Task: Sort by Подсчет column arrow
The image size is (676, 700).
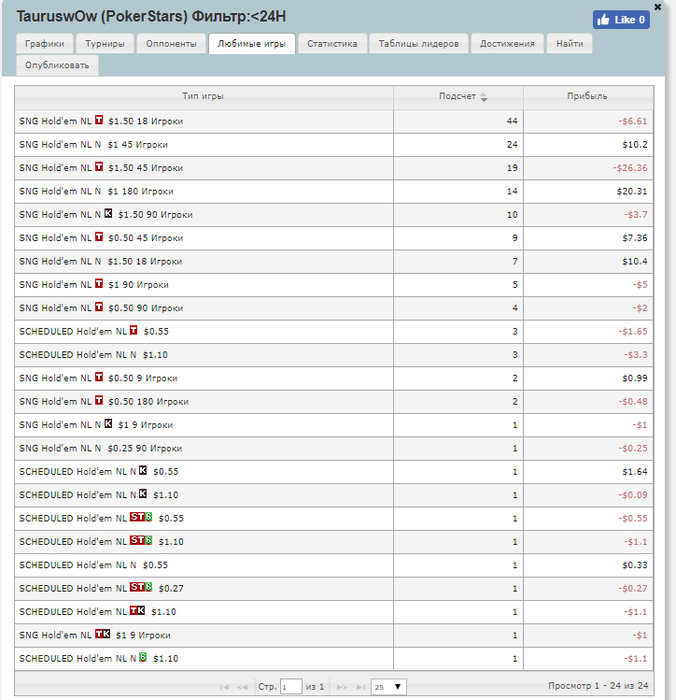Action: [x=484, y=97]
